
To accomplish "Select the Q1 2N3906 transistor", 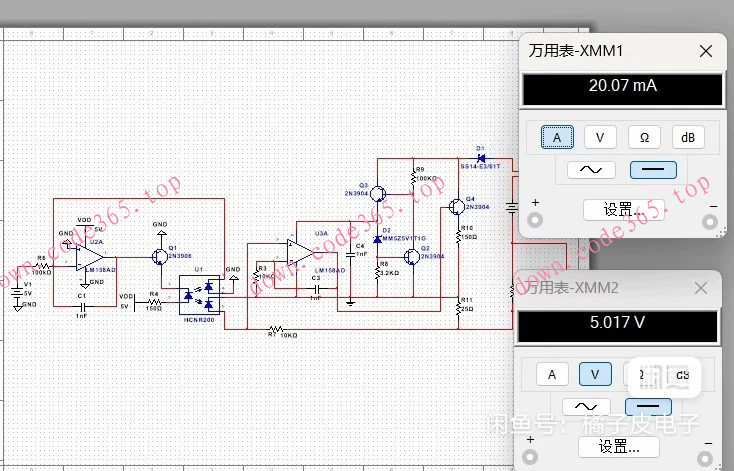I will click(160, 255).
